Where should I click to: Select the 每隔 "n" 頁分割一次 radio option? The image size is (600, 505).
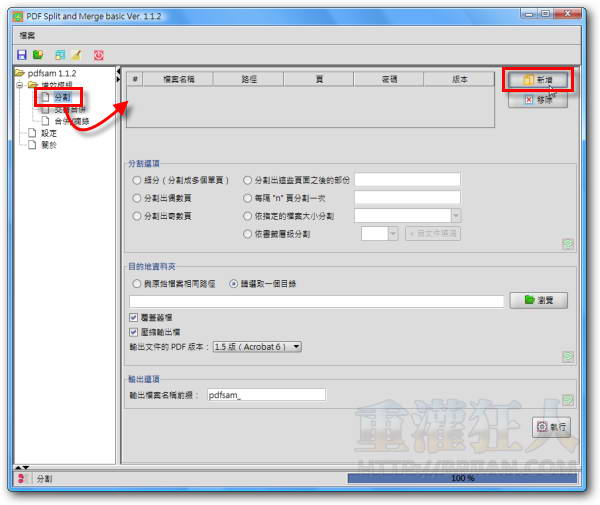pos(248,198)
